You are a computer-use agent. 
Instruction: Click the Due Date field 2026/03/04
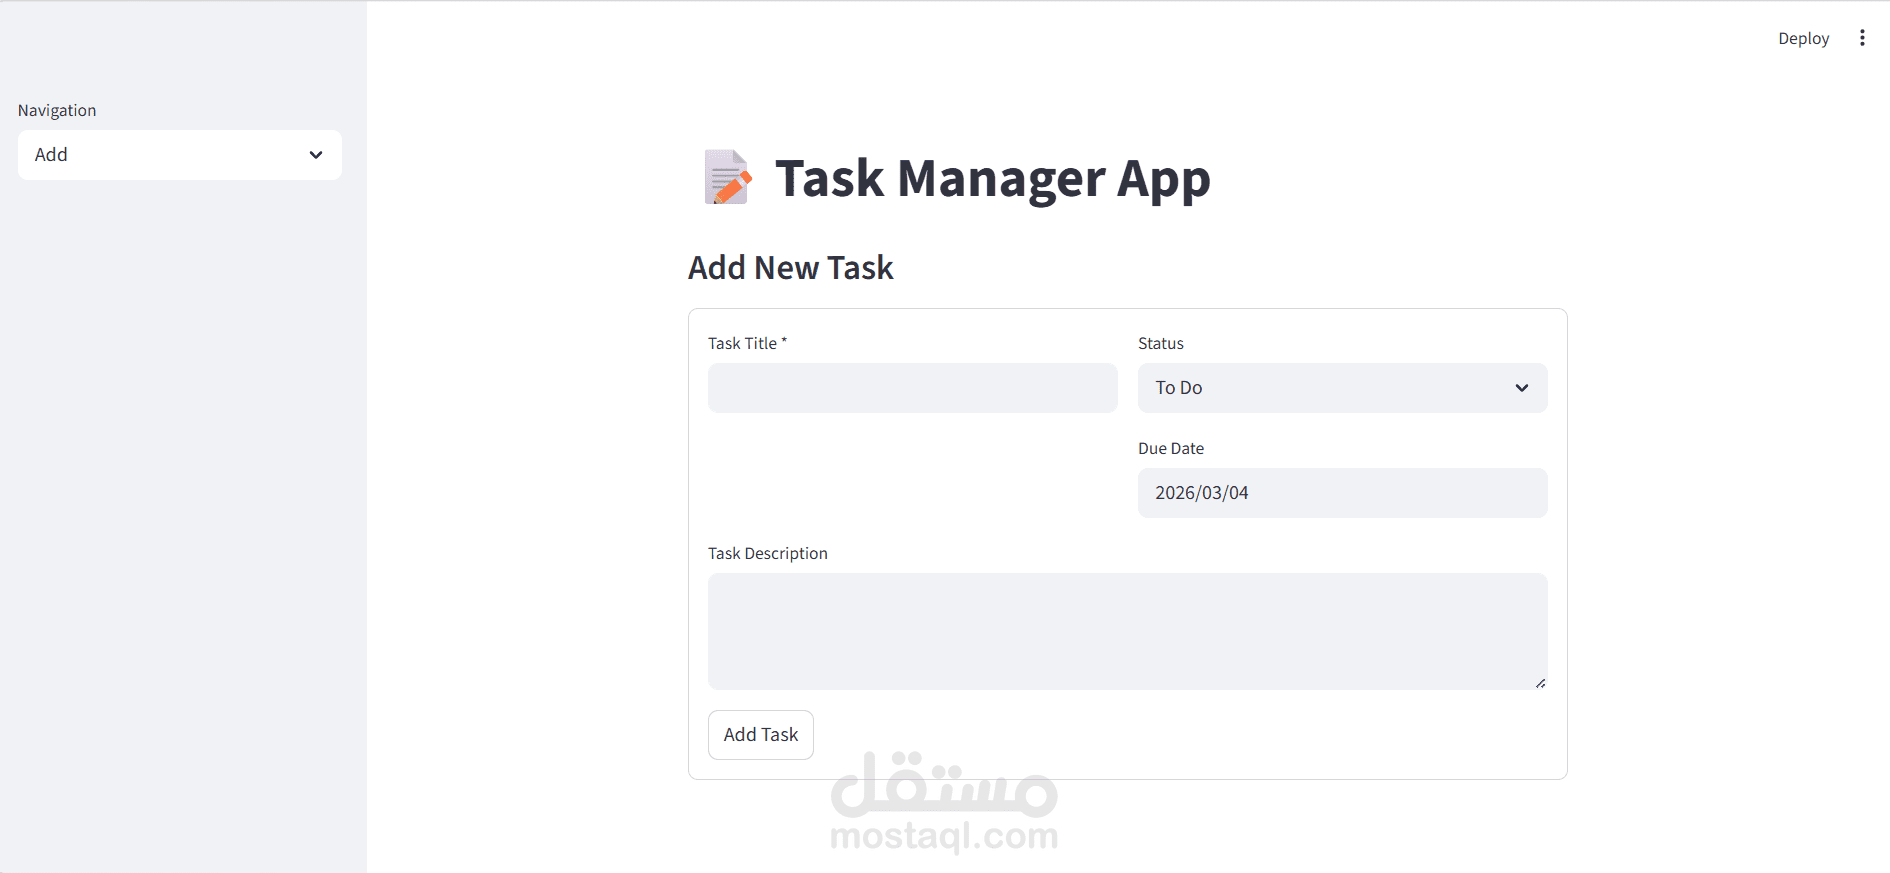pos(1343,493)
